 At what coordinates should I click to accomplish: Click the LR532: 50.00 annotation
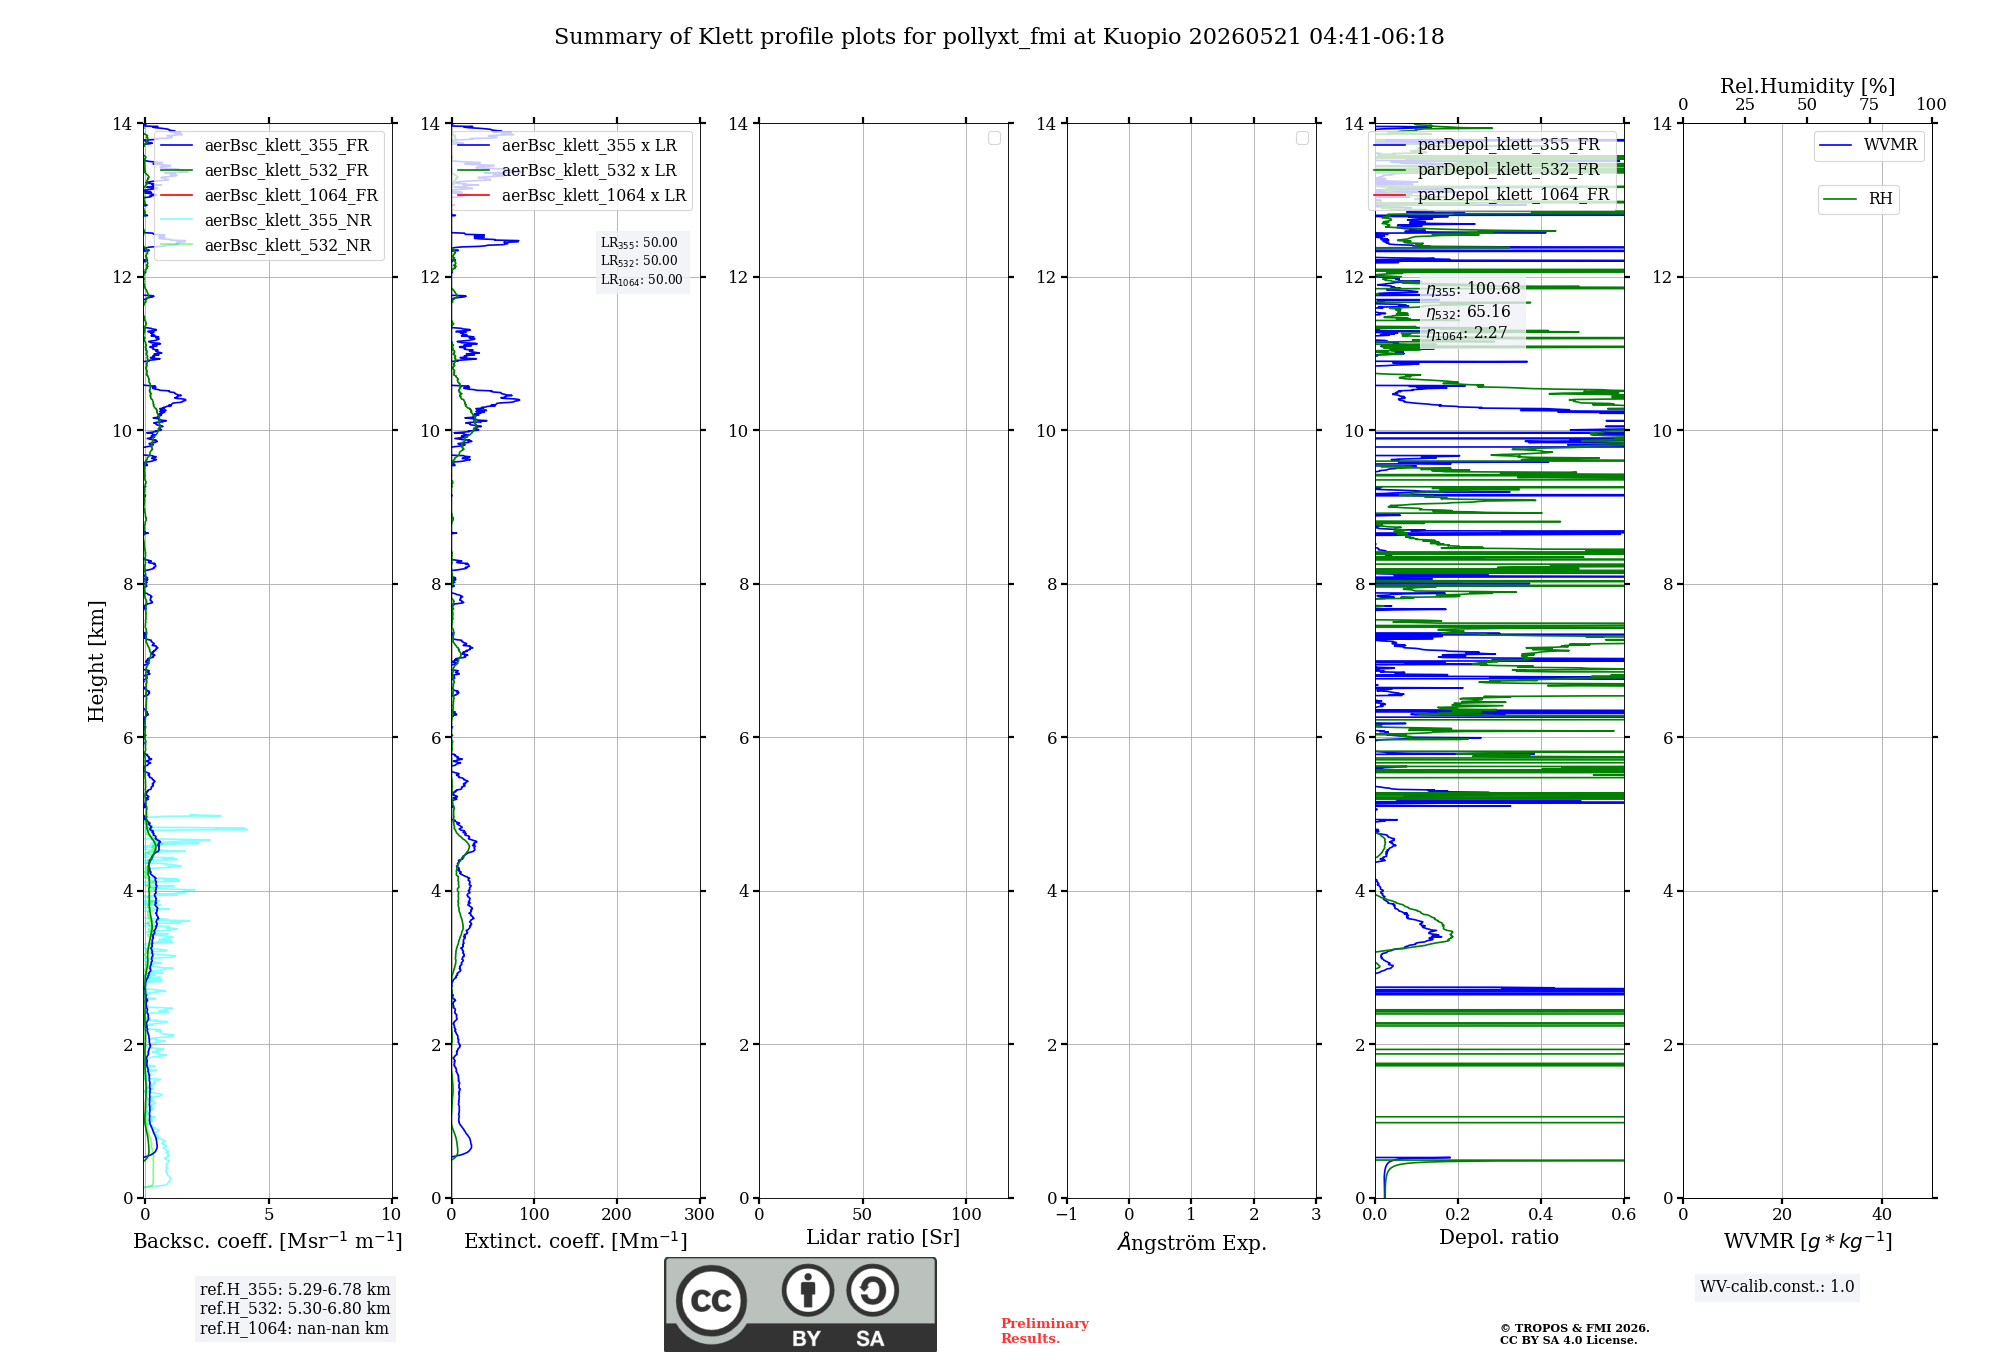coord(639,261)
